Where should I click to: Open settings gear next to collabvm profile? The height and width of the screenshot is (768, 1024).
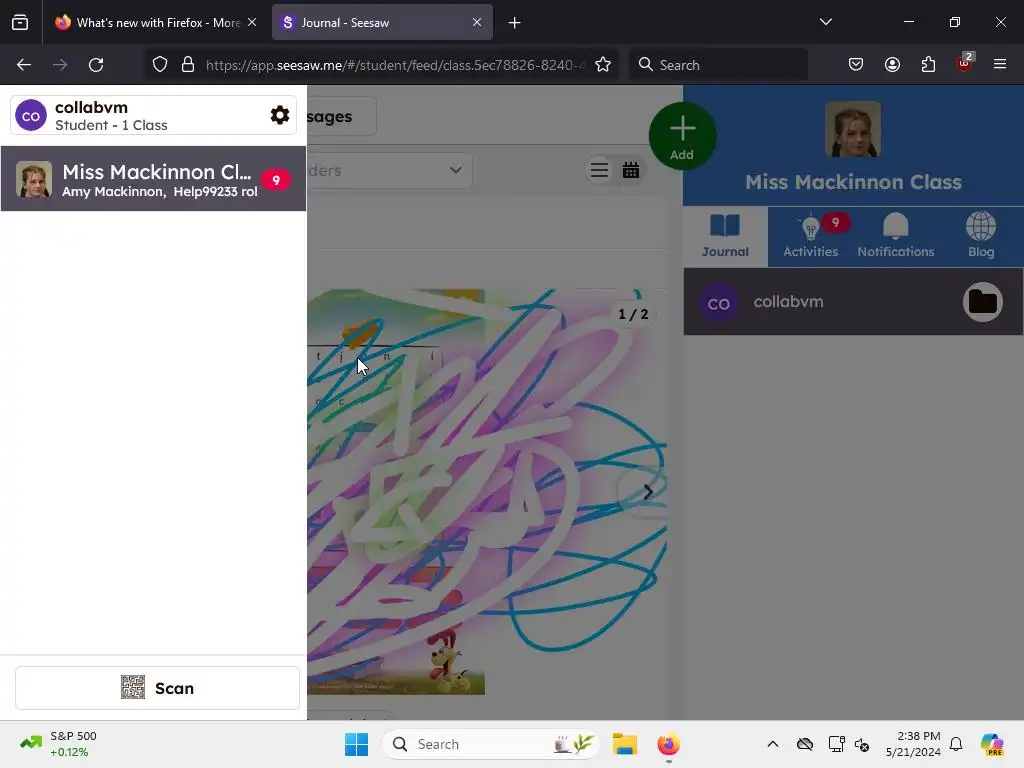[280, 116]
